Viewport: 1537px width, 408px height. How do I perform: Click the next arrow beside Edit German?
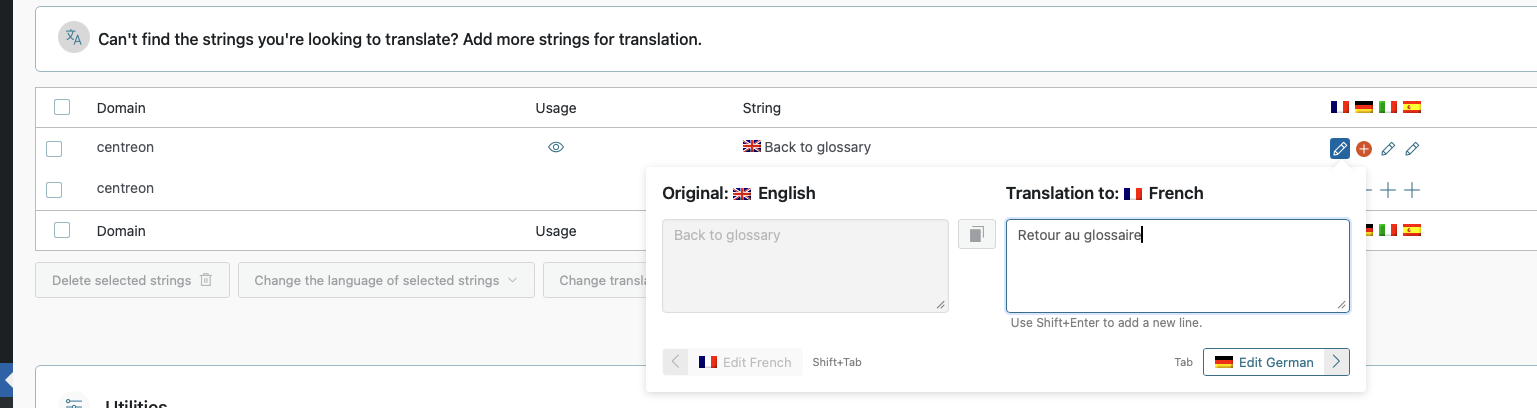click(1336, 362)
